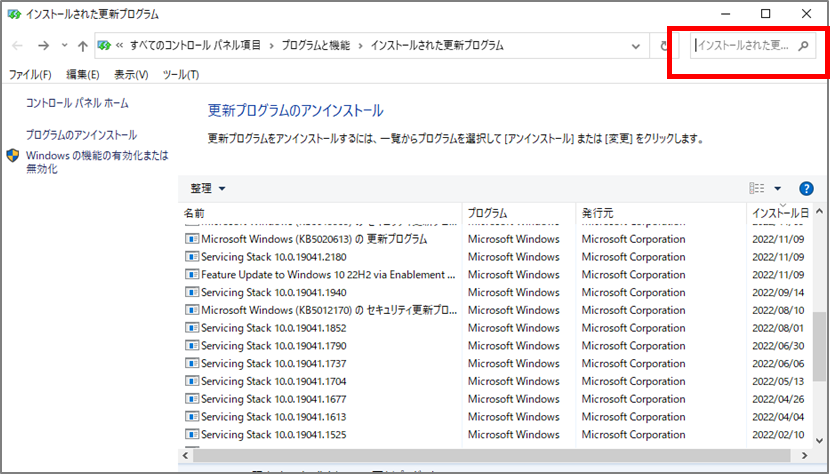Open コントロール パネル ホーム link

click(77, 103)
